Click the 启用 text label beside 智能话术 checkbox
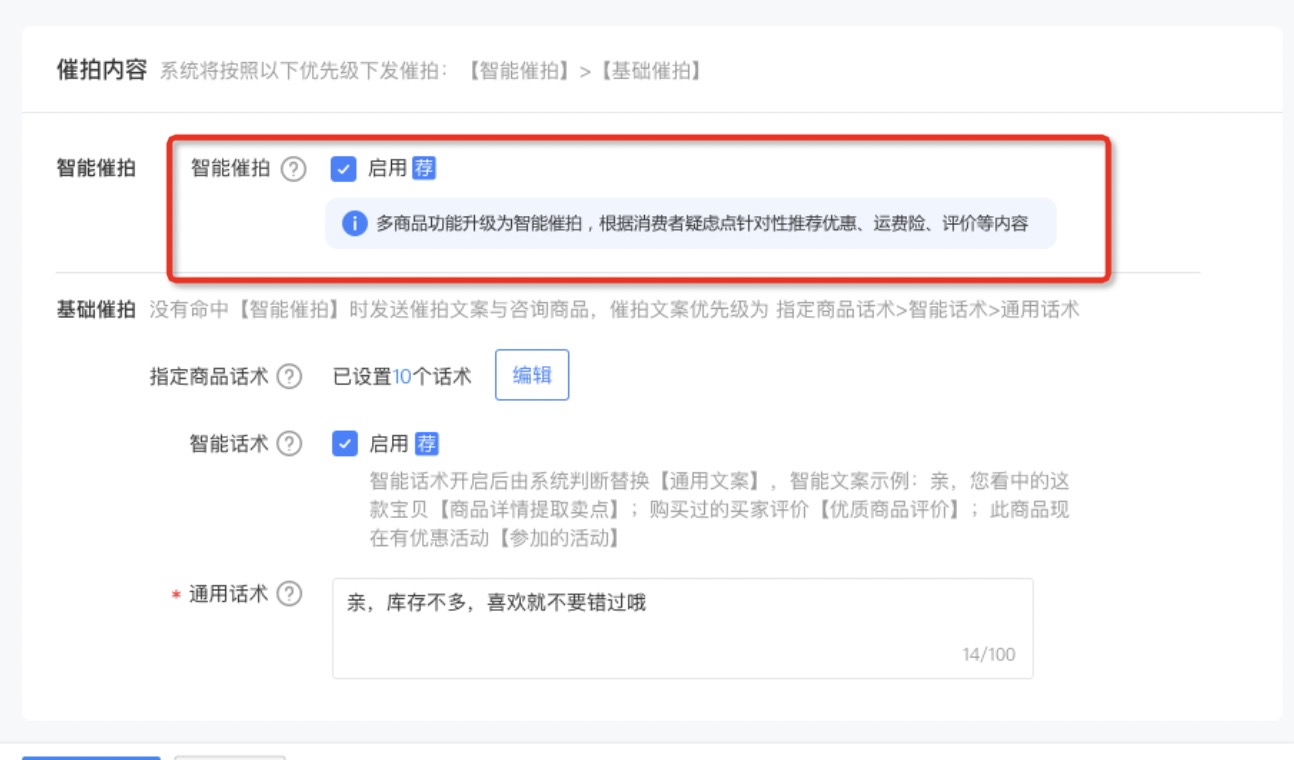Viewport: 1294px width, 760px height. [x=388, y=443]
